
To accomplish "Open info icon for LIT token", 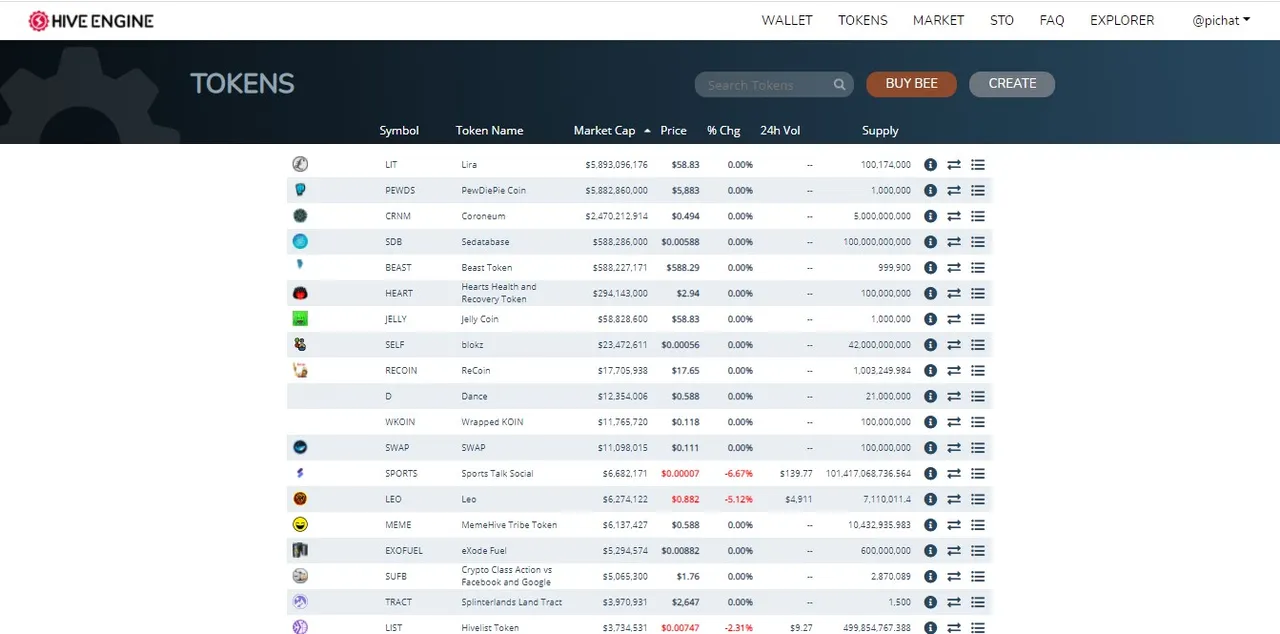I will 930,164.
